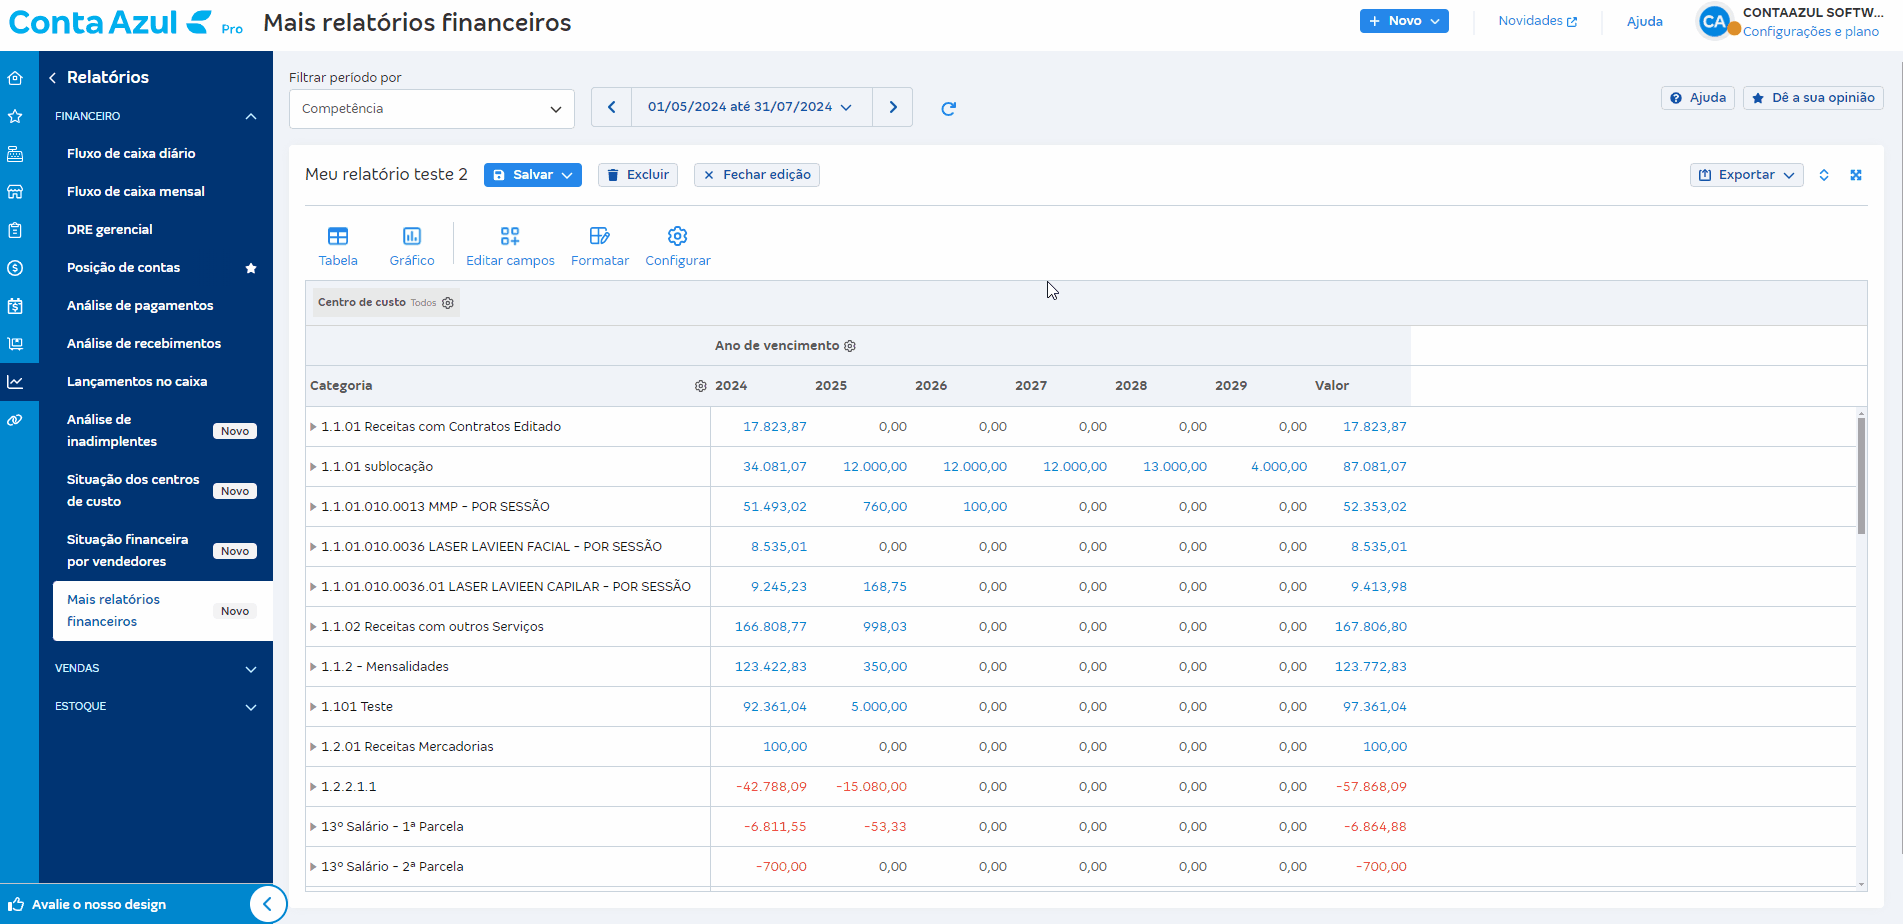Open the Novo creation dropdown
The image size is (1903, 924).
pyautogui.click(x=1404, y=21)
